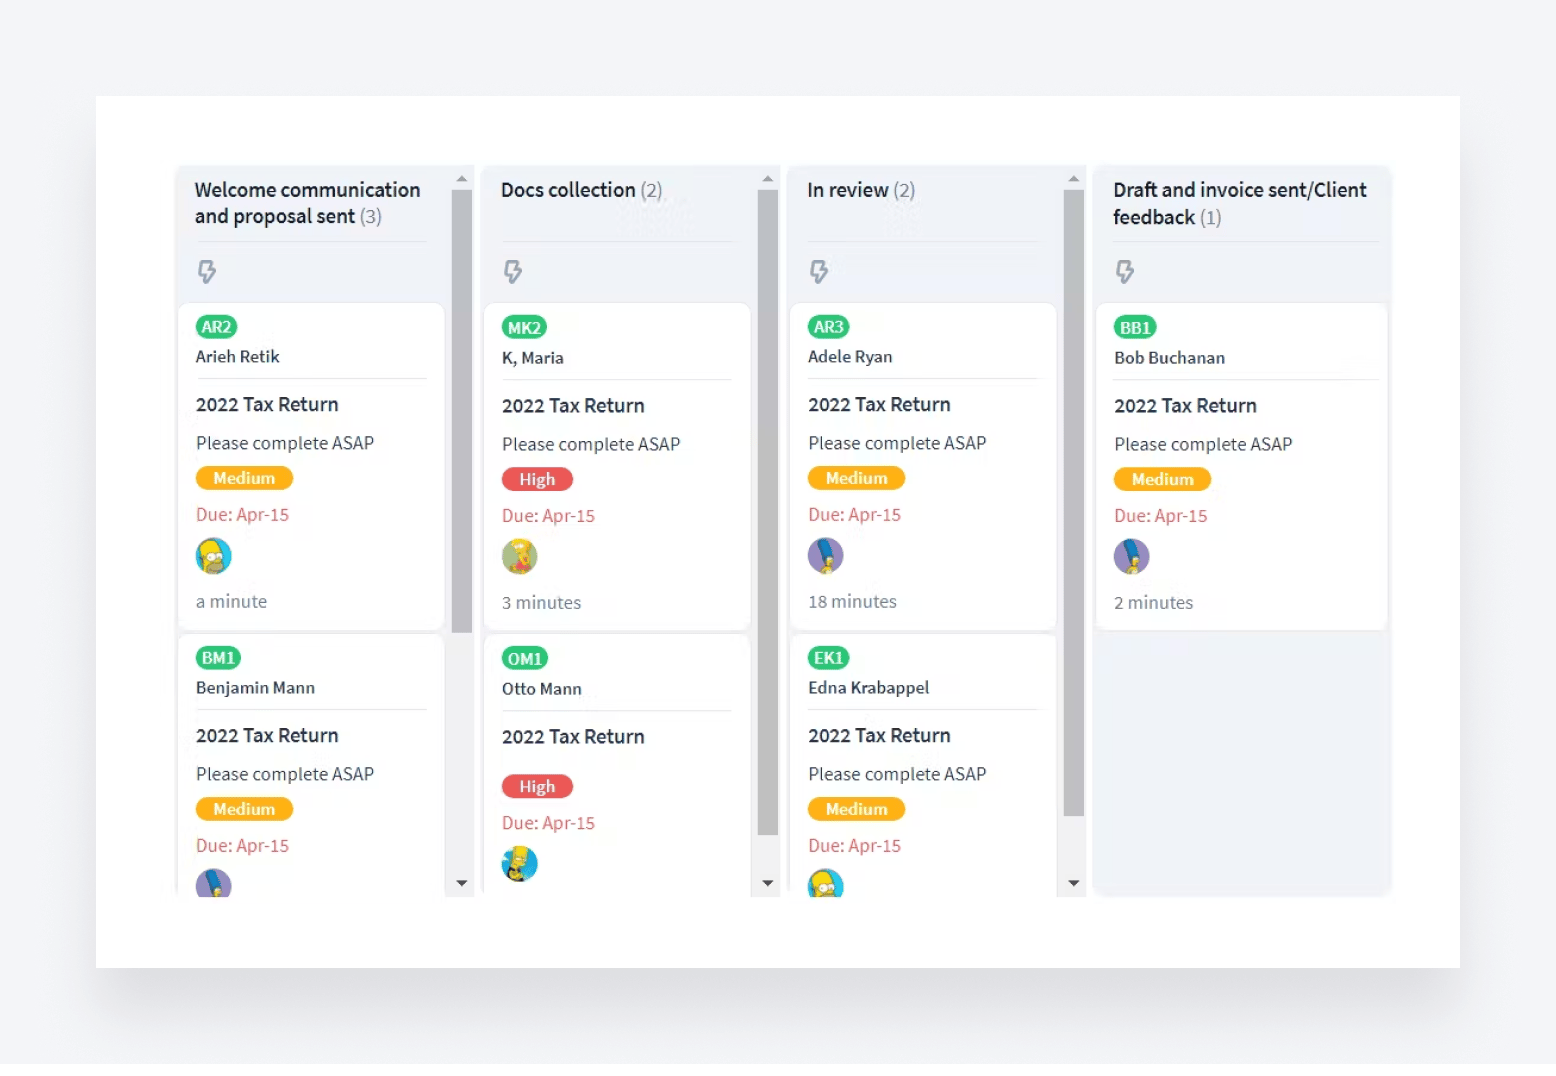Click High priority tag on Otto Mann card

point(537,786)
